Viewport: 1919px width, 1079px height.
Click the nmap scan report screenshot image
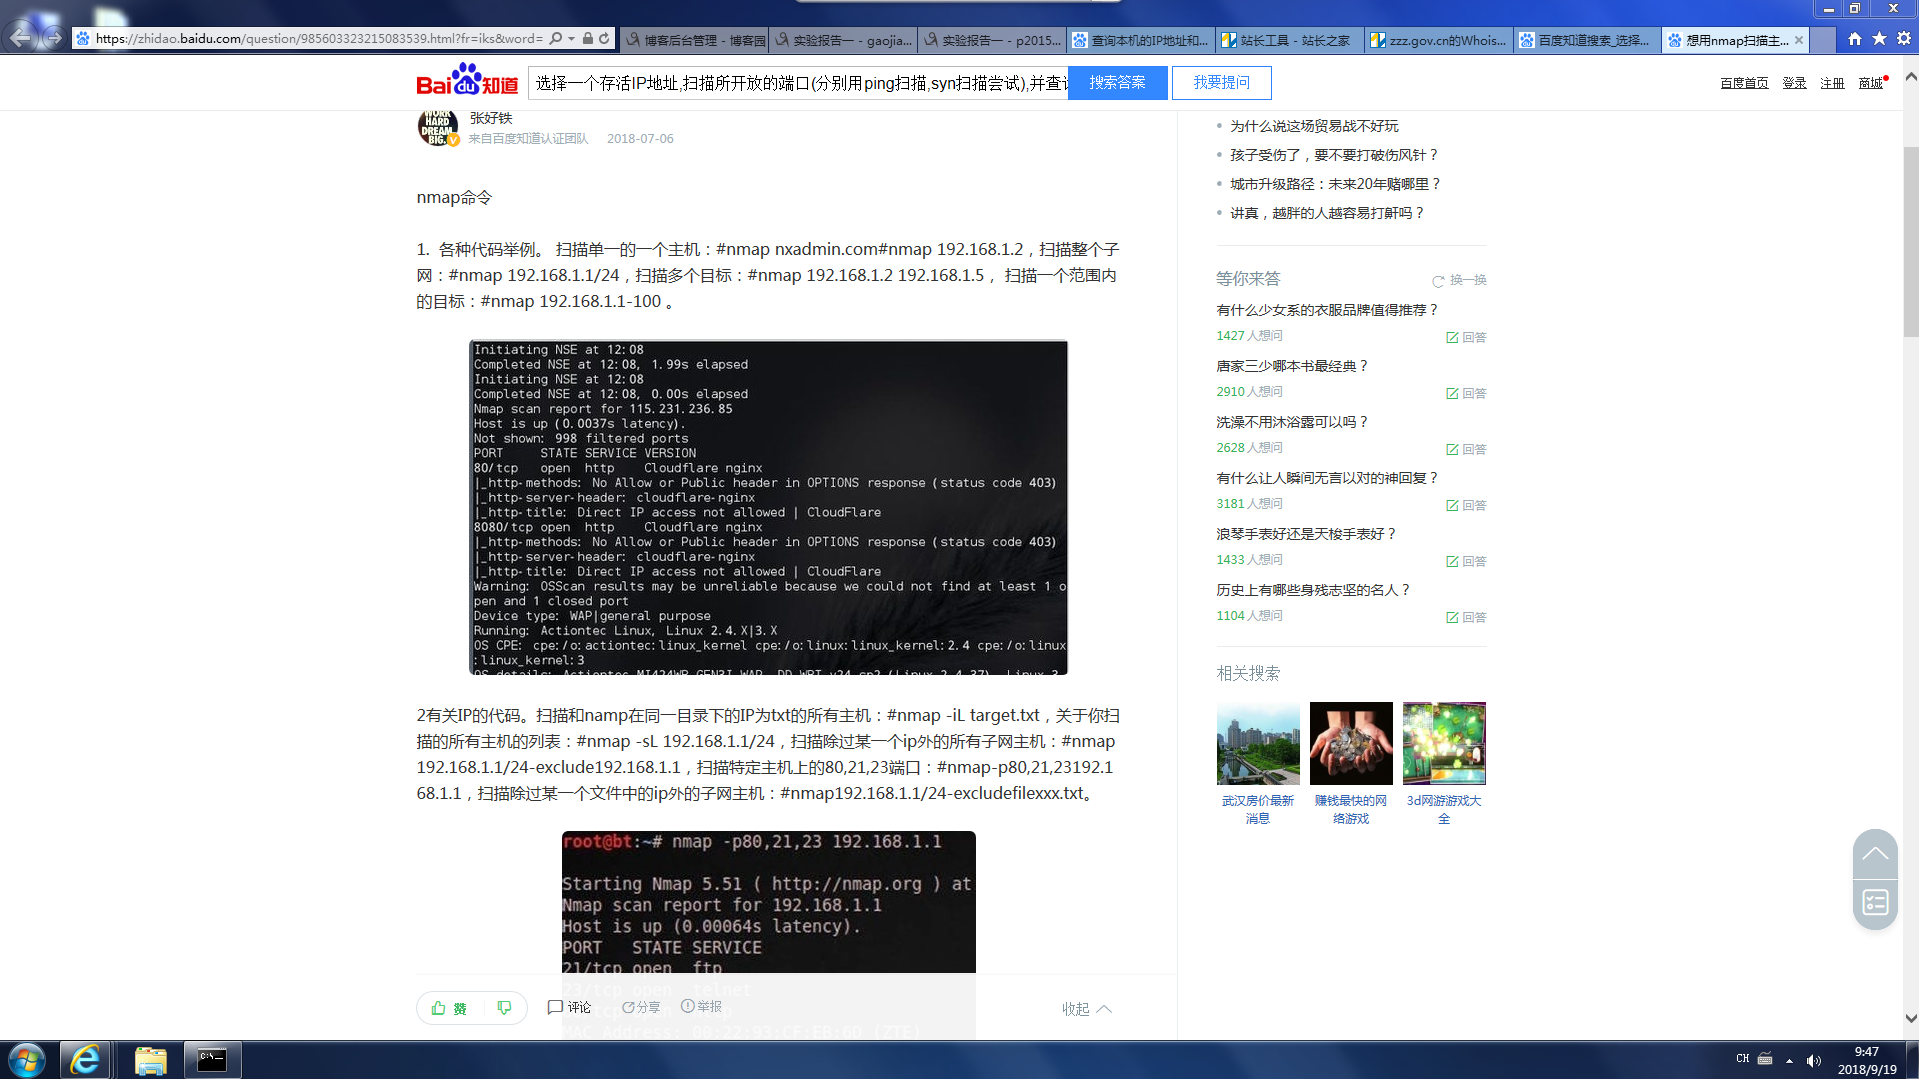769,507
